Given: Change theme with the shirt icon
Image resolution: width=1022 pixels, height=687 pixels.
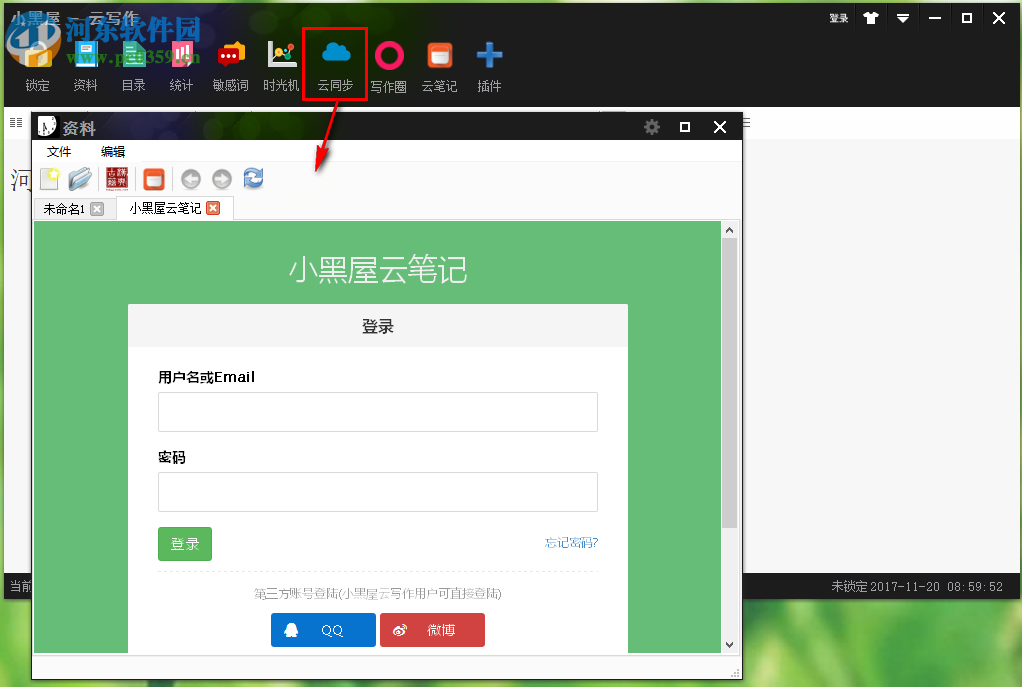Looking at the screenshot, I should pos(870,17).
